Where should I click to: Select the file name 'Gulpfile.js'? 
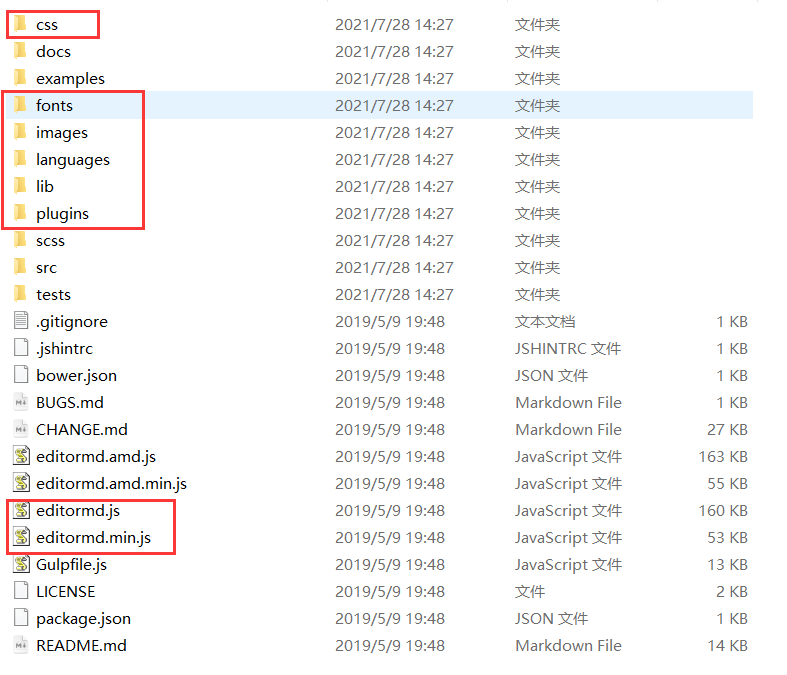point(71,566)
